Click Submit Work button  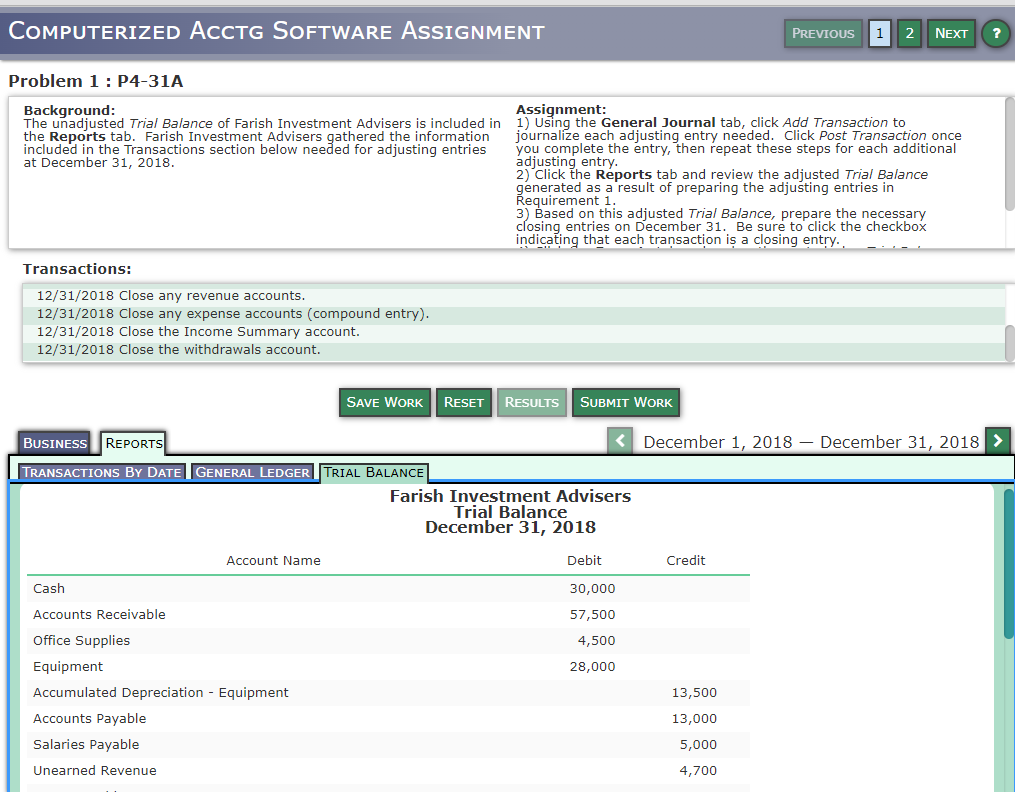626,402
